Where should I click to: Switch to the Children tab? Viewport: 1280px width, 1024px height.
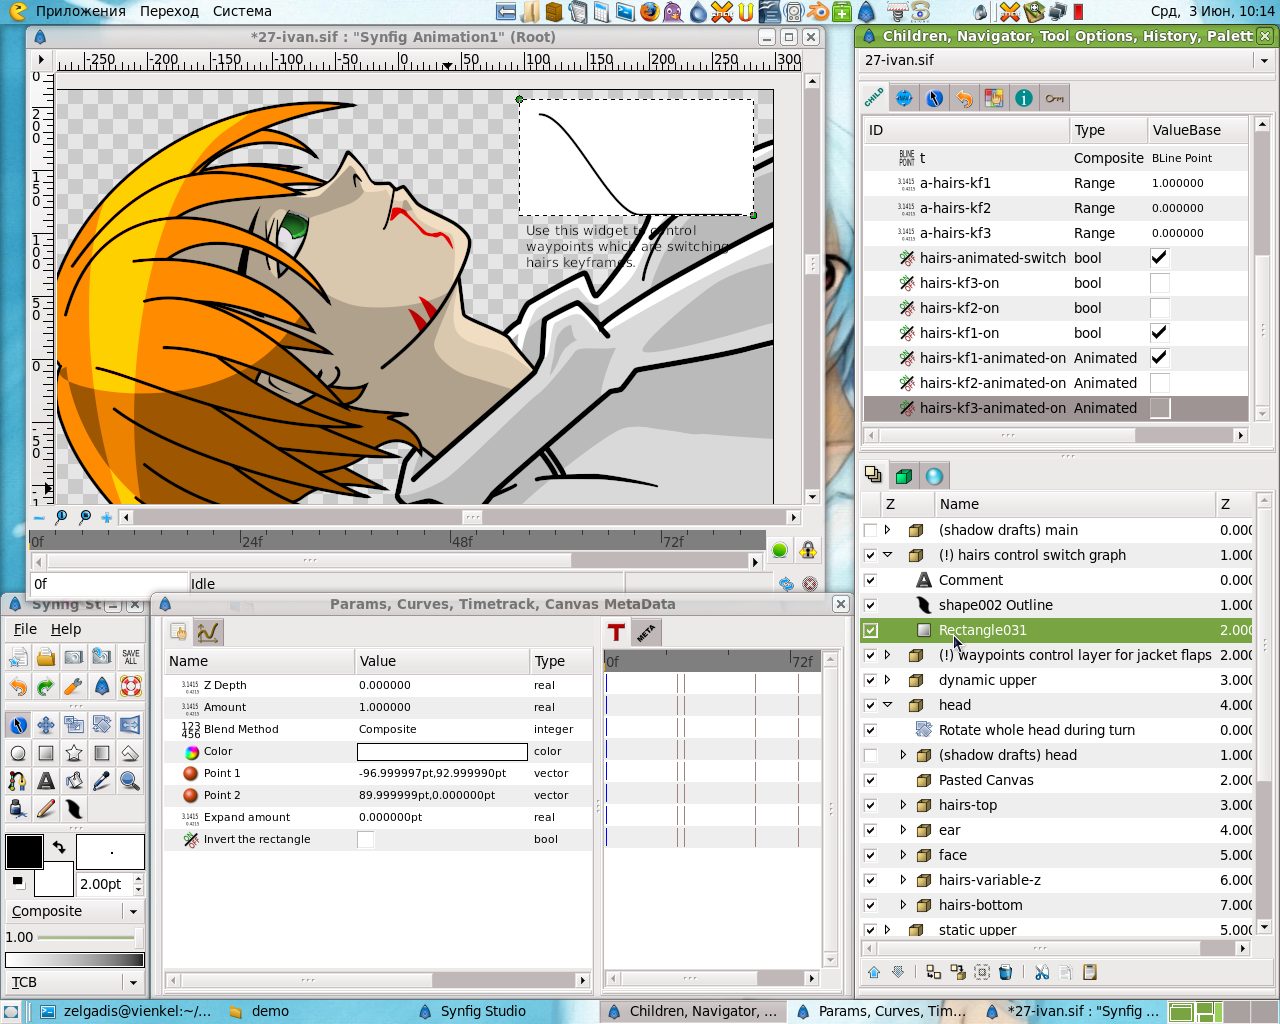coord(874,98)
